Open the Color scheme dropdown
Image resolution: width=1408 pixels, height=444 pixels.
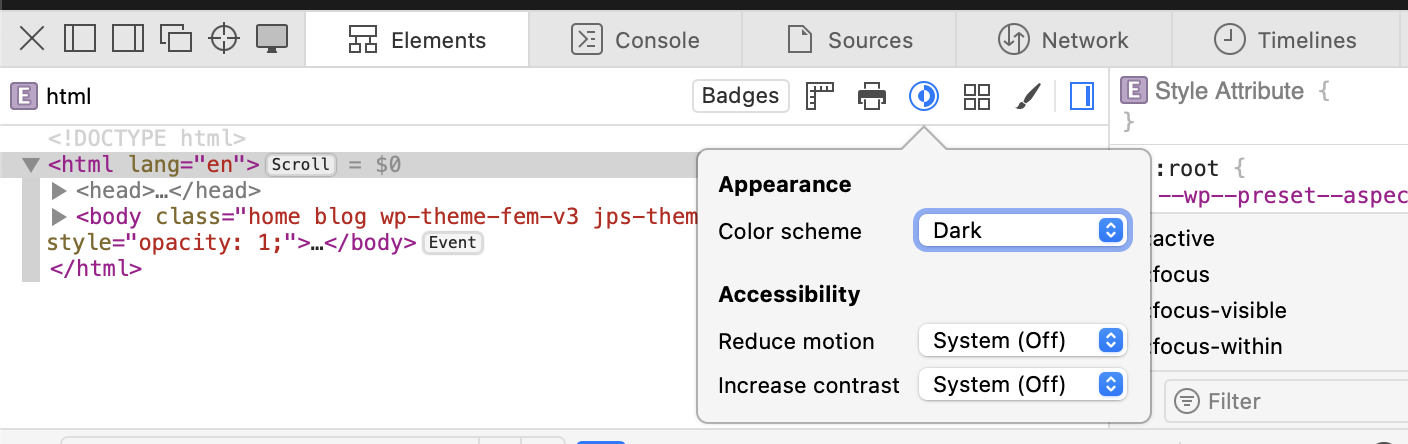point(1022,231)
